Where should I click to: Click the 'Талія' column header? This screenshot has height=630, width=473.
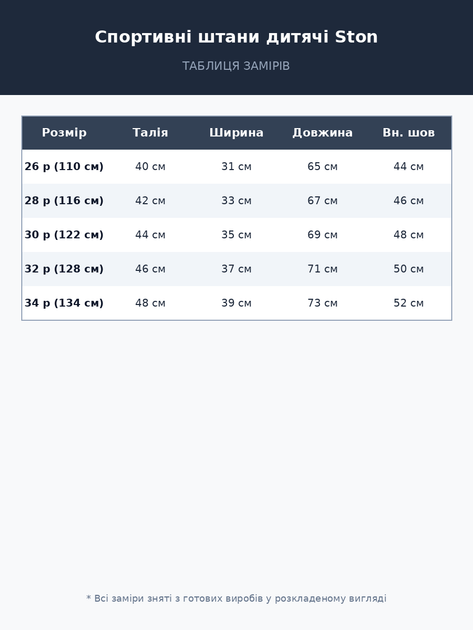click(x=150, y=133)
